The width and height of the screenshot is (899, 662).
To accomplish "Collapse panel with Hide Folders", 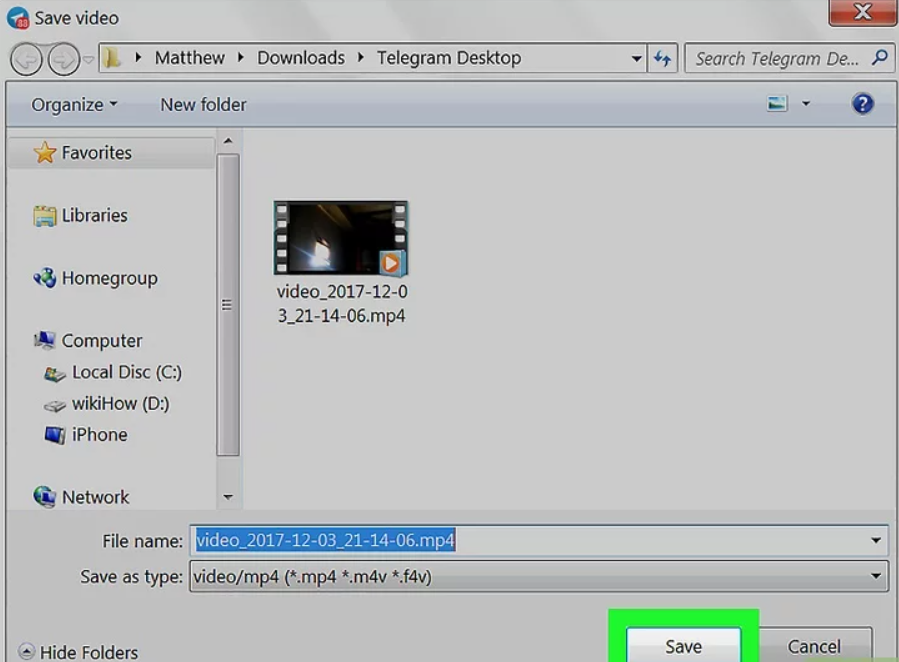I will click(x=78, y=652).
